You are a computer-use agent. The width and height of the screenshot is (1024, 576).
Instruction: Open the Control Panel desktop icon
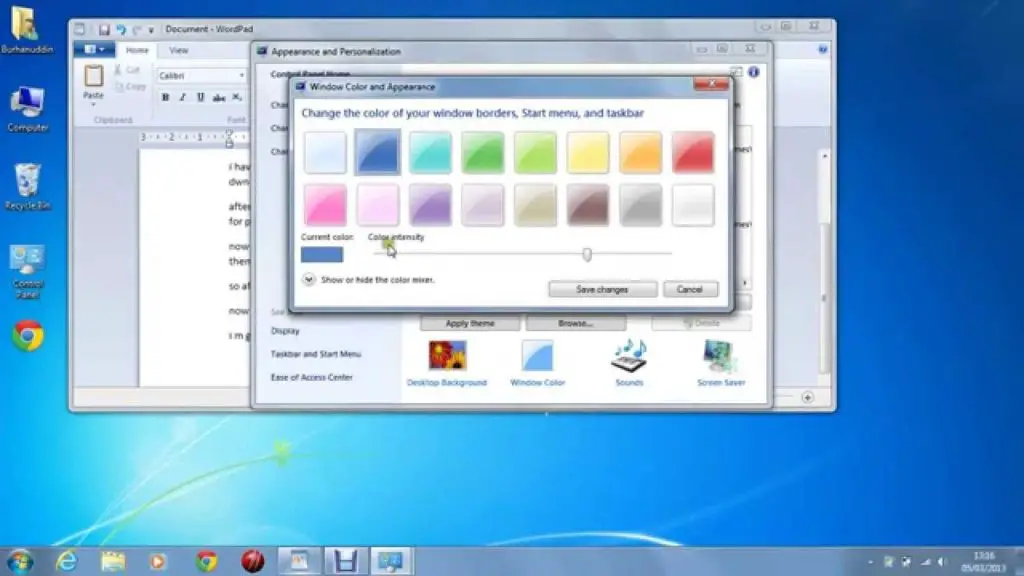click(27, 270)
